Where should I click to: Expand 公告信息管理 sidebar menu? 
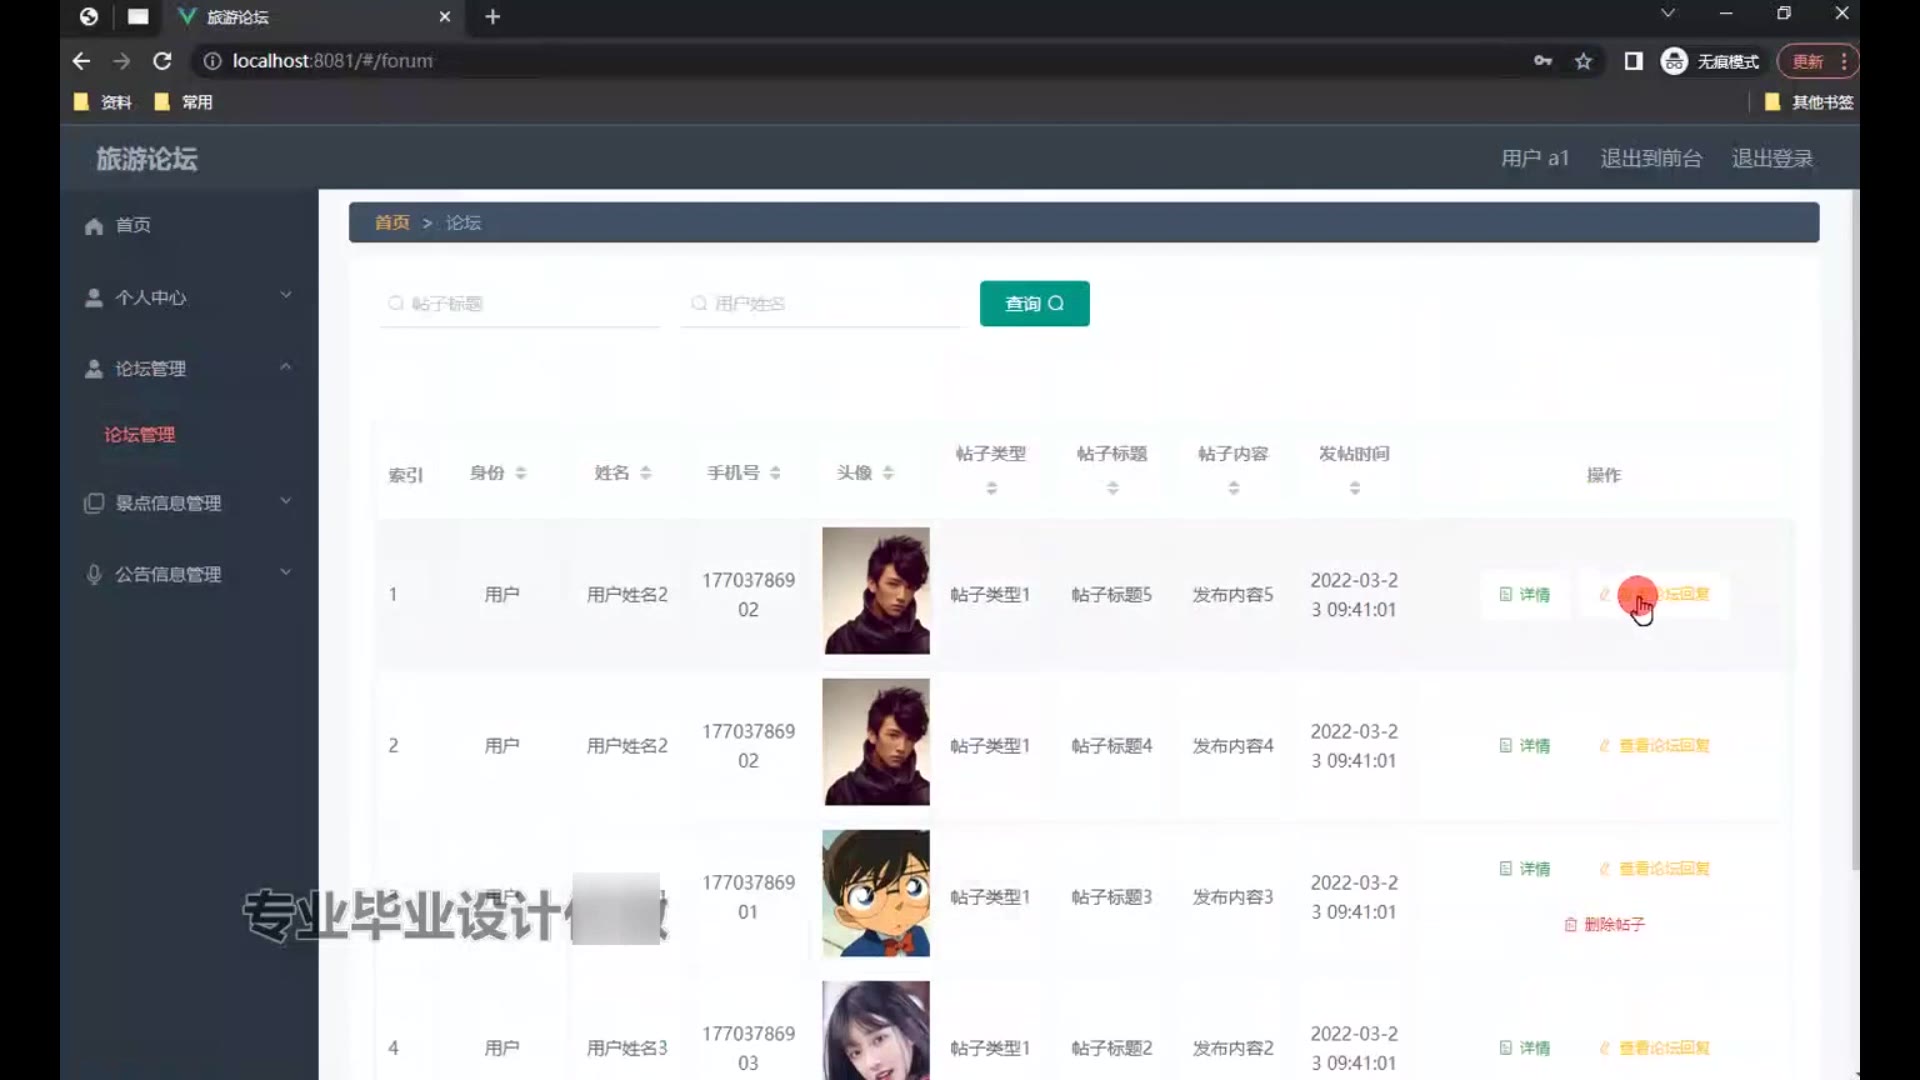[x=189, y=574]
